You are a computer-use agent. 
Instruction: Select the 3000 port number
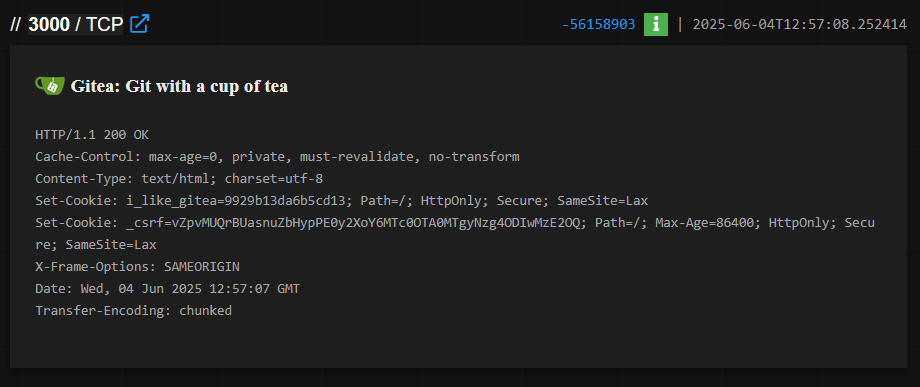pos(49,24)
